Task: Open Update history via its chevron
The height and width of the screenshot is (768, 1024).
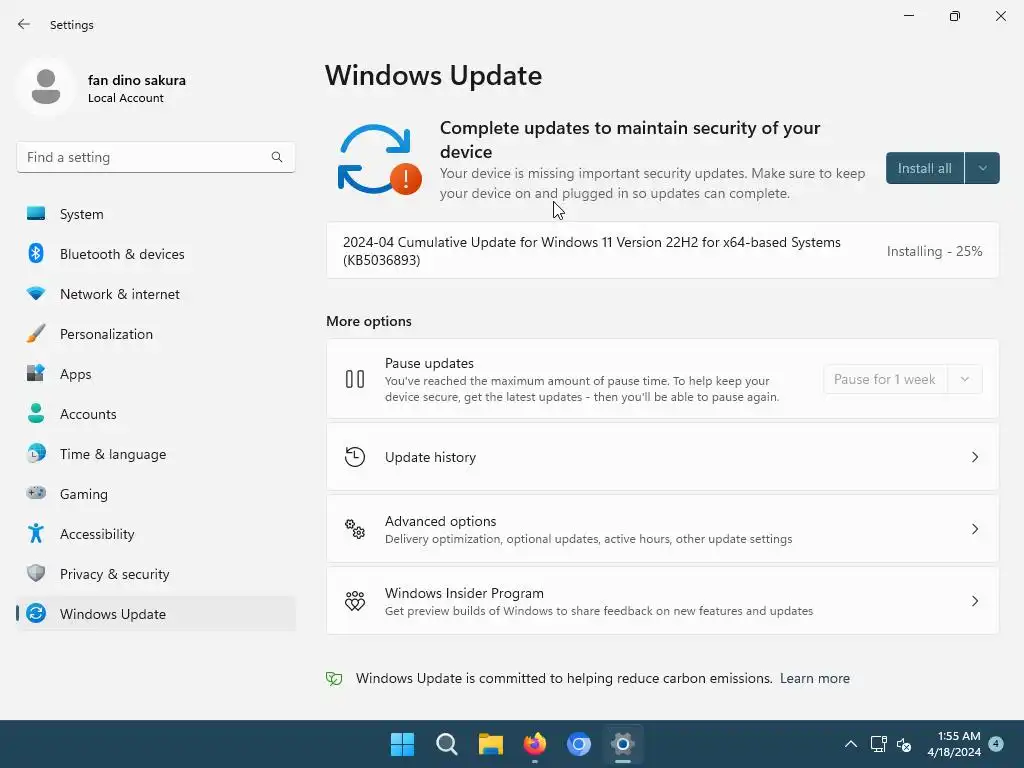Action: tap(974, 456)
